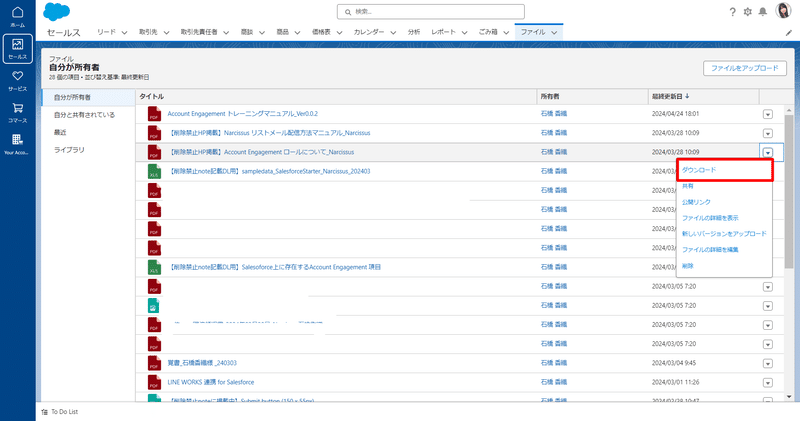
Task: Select 自分と共有されている filter
Action: point(85,115)
